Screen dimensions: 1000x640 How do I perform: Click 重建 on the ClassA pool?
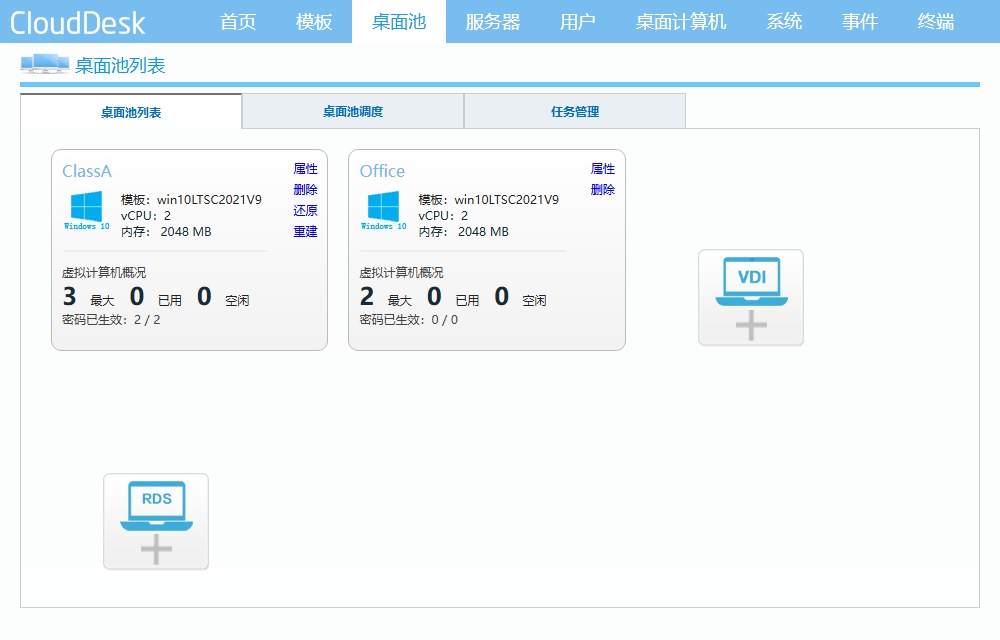click(305, 231)
